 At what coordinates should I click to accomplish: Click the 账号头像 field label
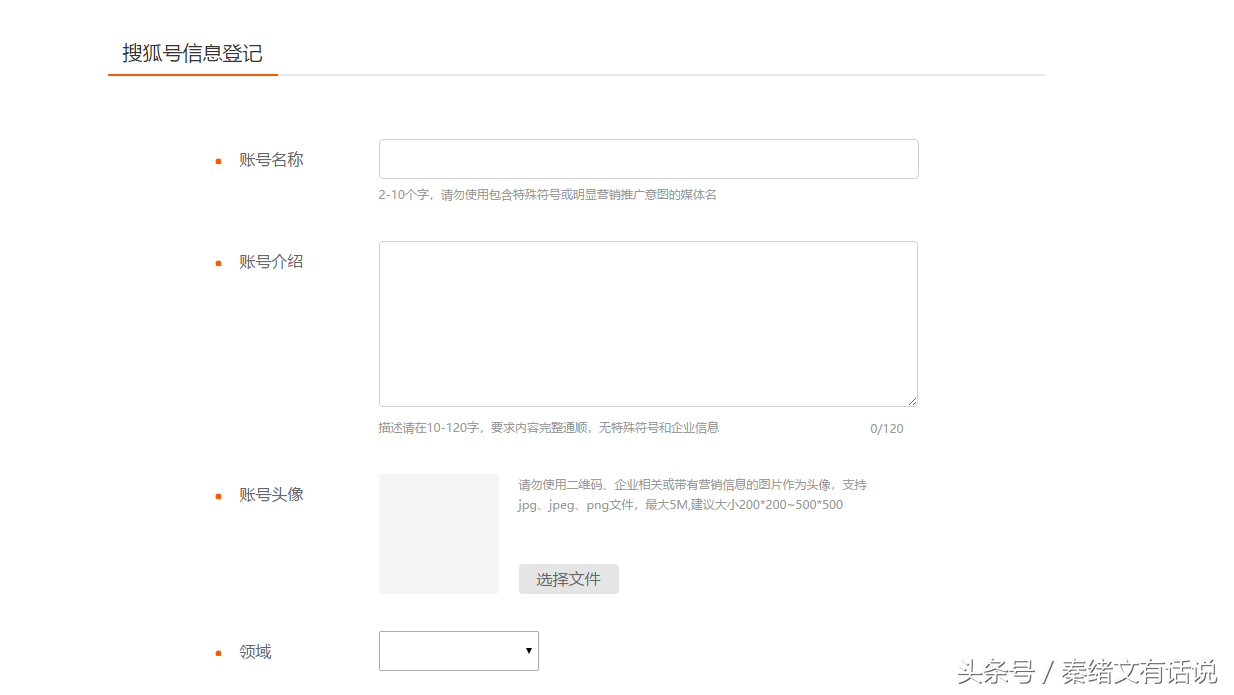(x=271, y=495)
